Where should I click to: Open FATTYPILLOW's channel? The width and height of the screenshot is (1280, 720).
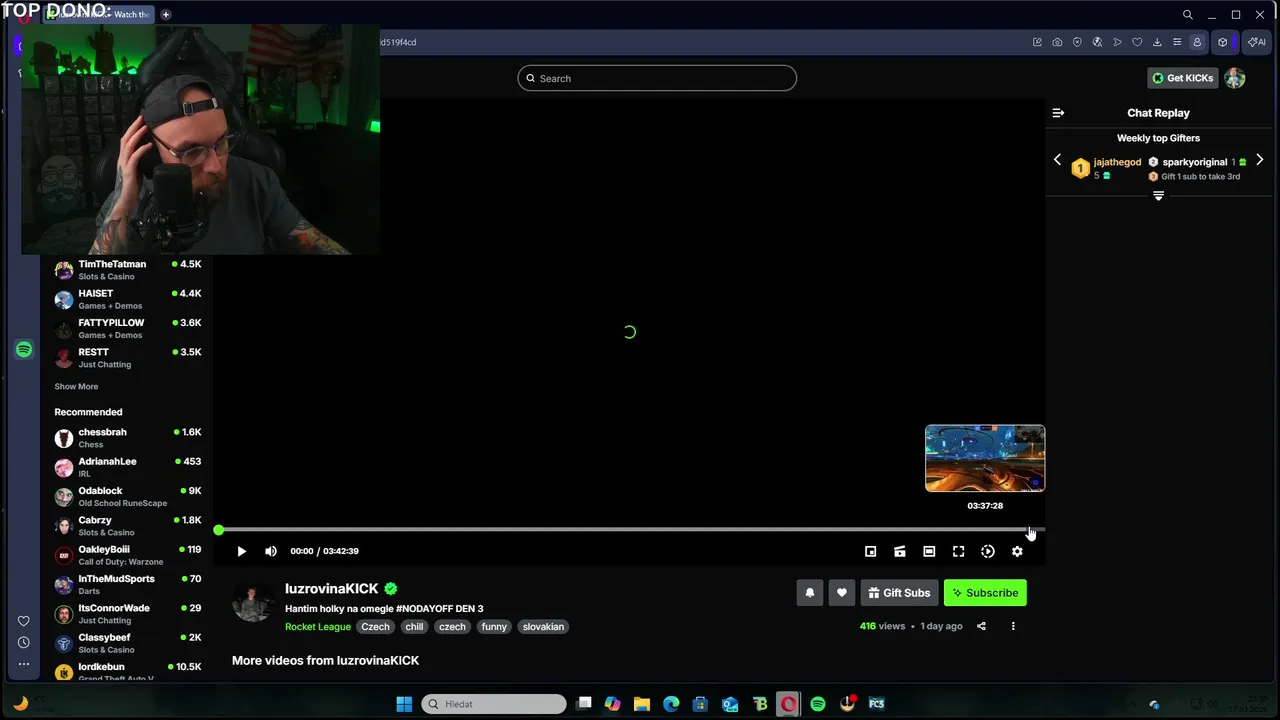click(128, 328)
